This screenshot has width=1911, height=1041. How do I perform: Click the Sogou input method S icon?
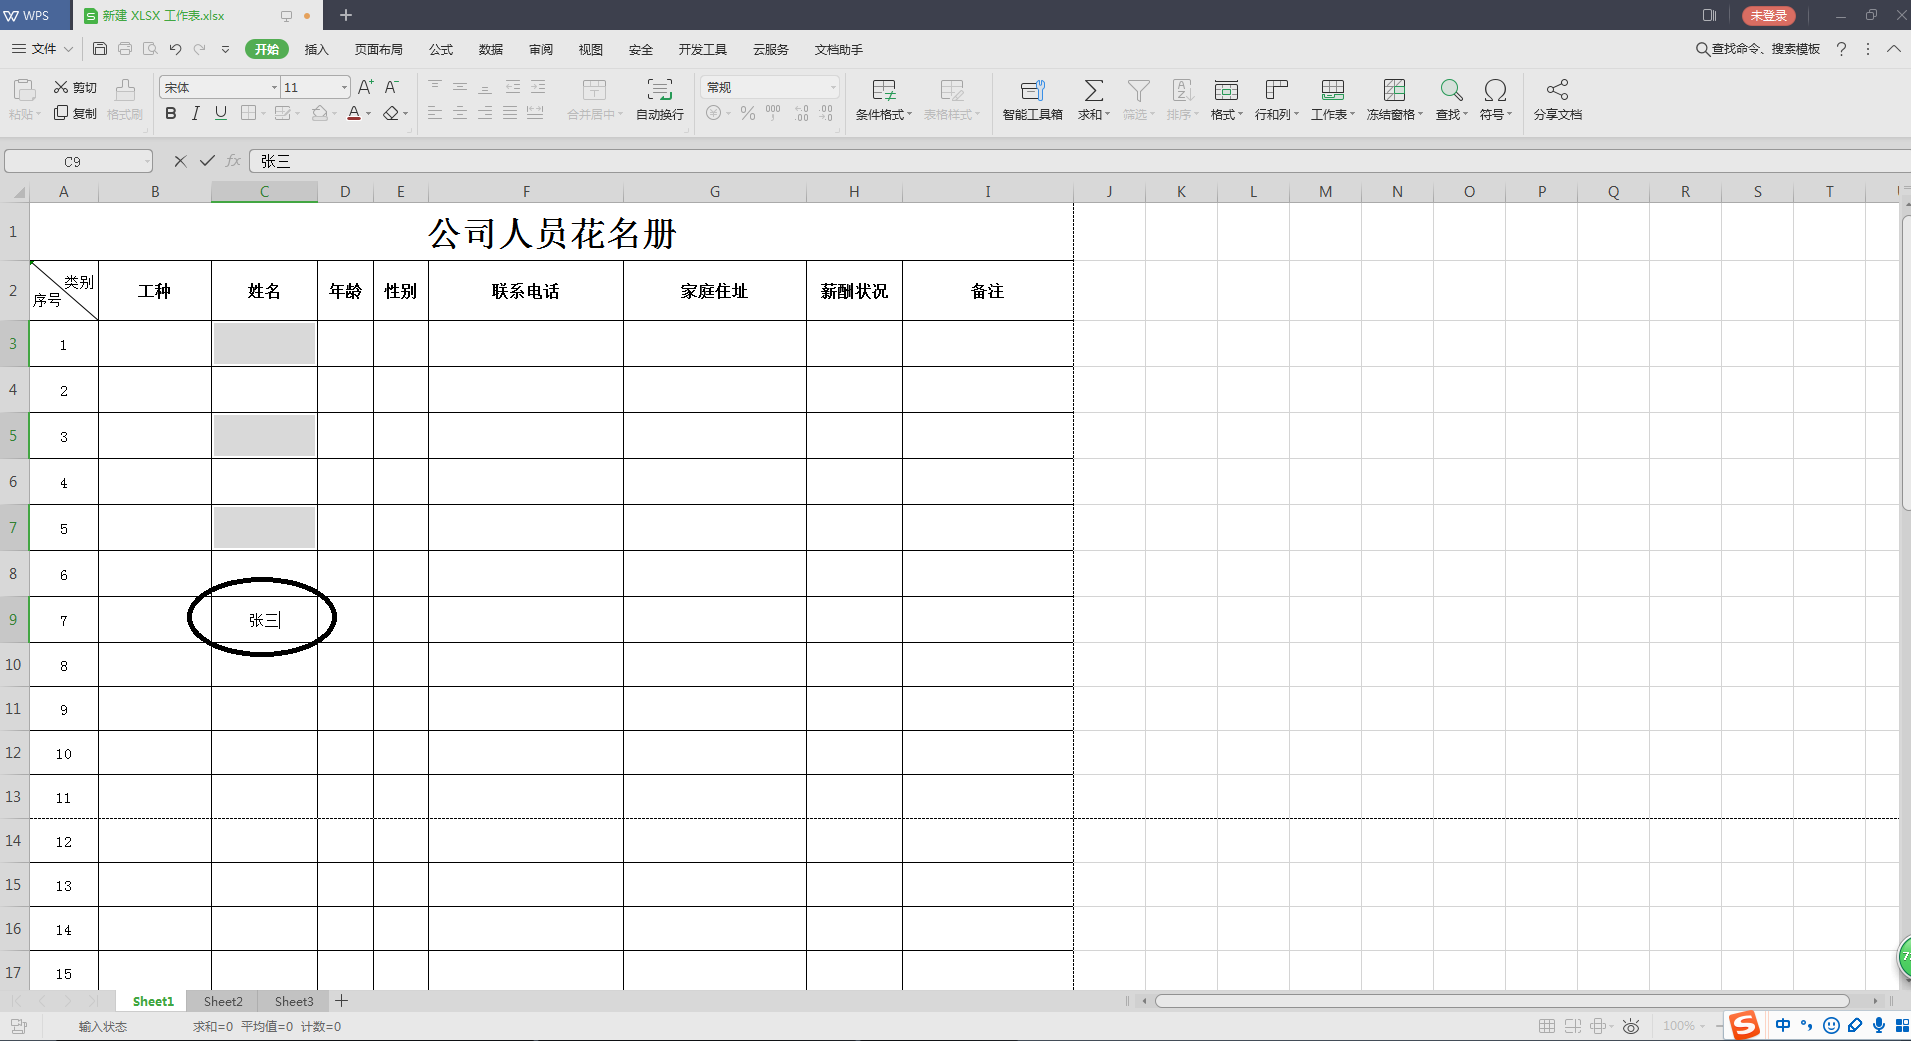tap(1744, 1025)
